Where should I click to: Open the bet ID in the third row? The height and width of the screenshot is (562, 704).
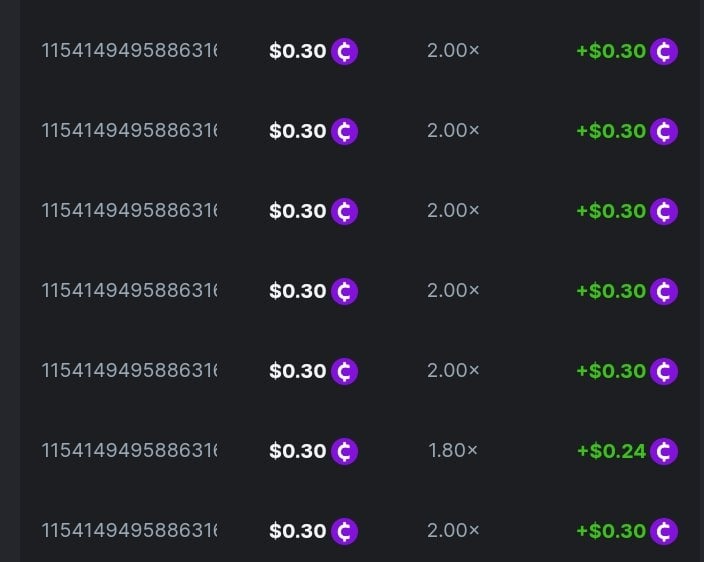click(129, 211)
